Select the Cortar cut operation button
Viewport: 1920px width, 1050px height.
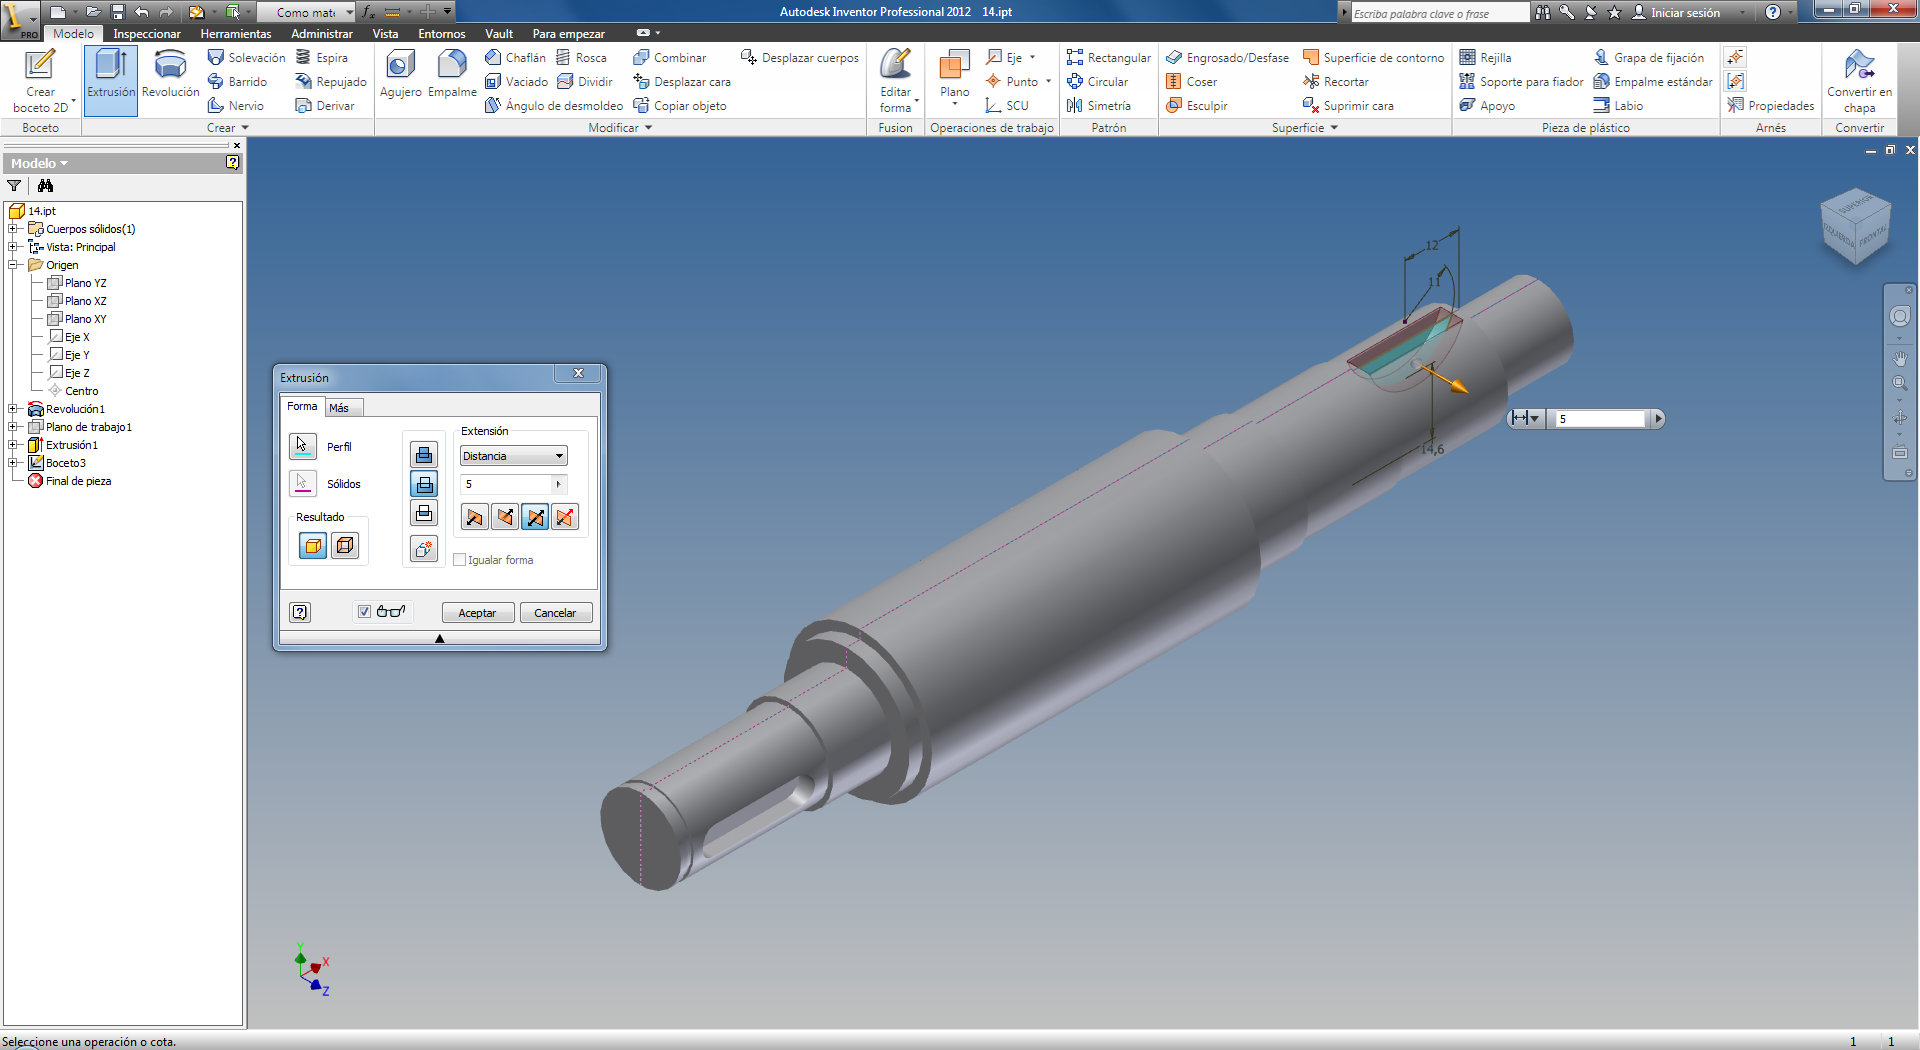click(424, 485)
